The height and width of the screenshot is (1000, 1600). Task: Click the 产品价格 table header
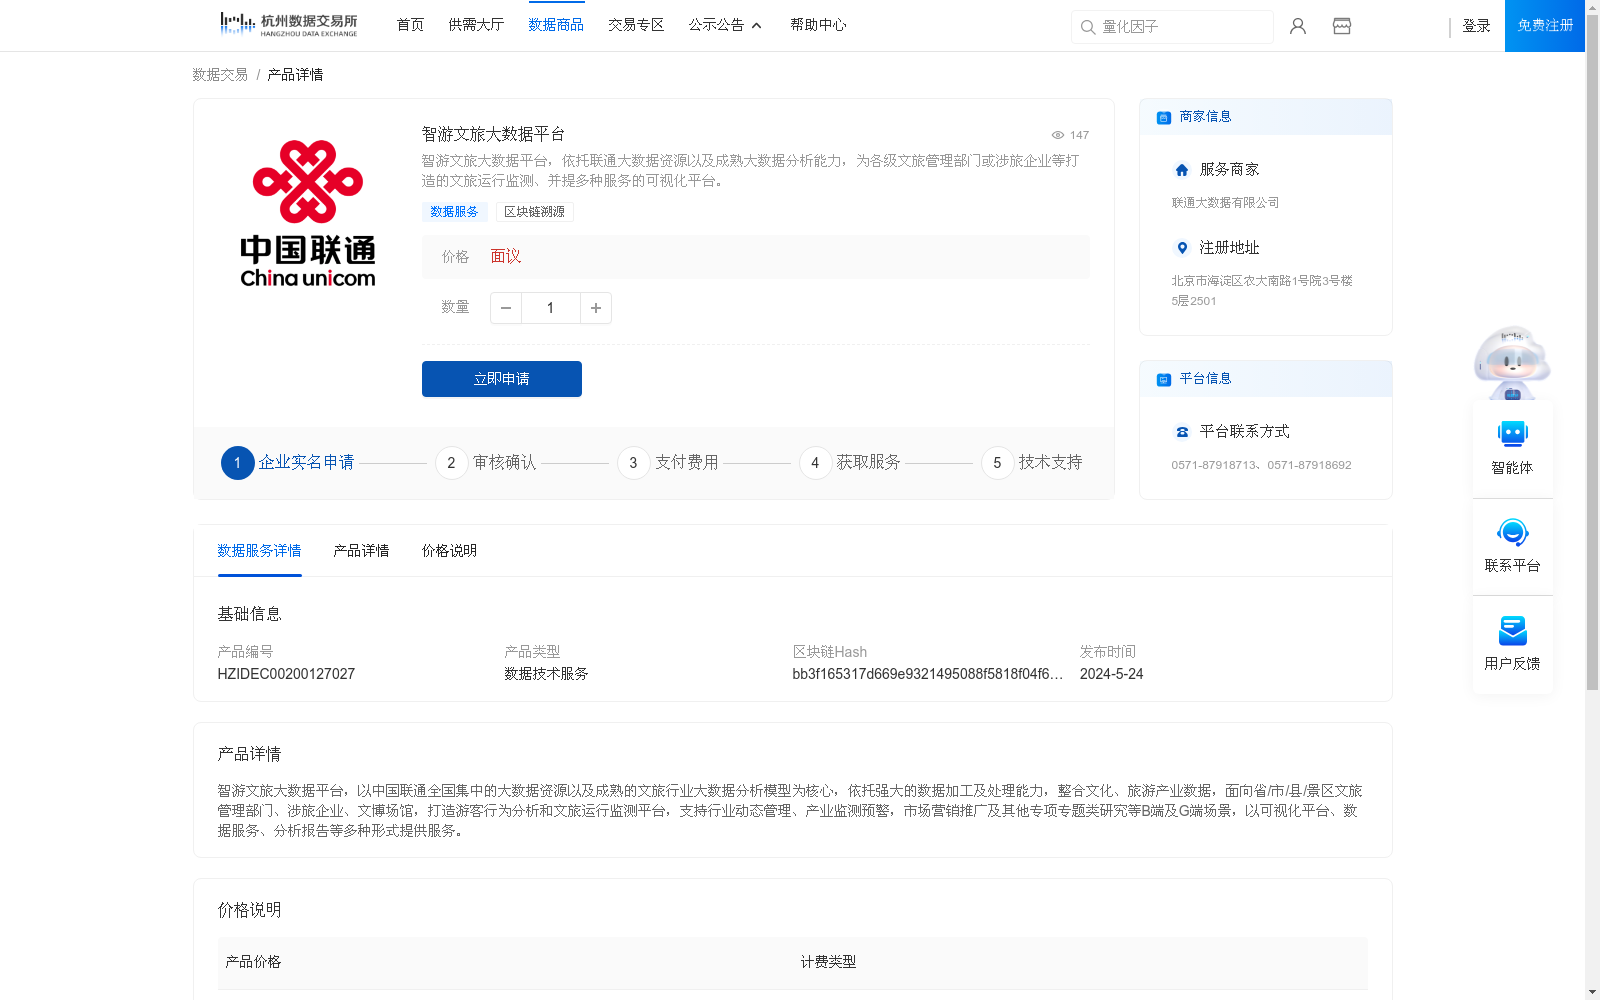253,962
